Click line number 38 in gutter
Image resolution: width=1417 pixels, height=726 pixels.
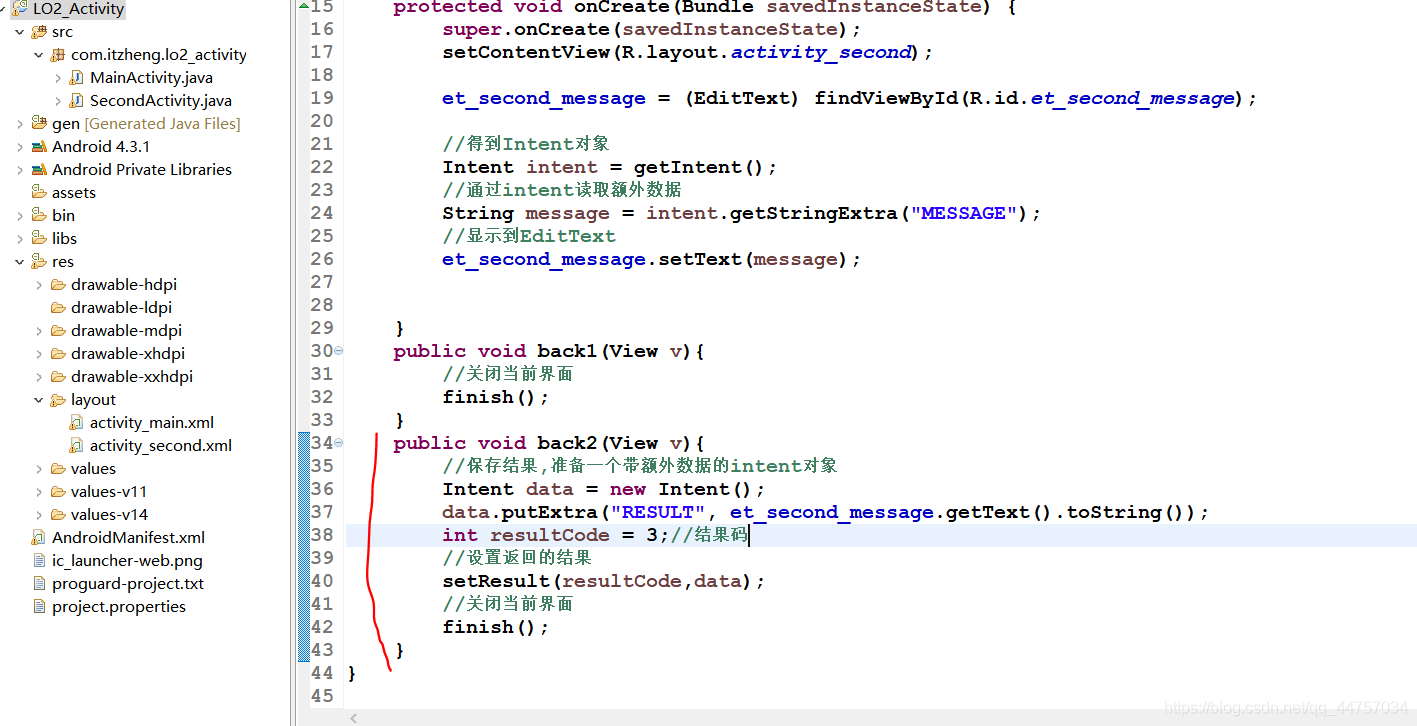(322, 535)
